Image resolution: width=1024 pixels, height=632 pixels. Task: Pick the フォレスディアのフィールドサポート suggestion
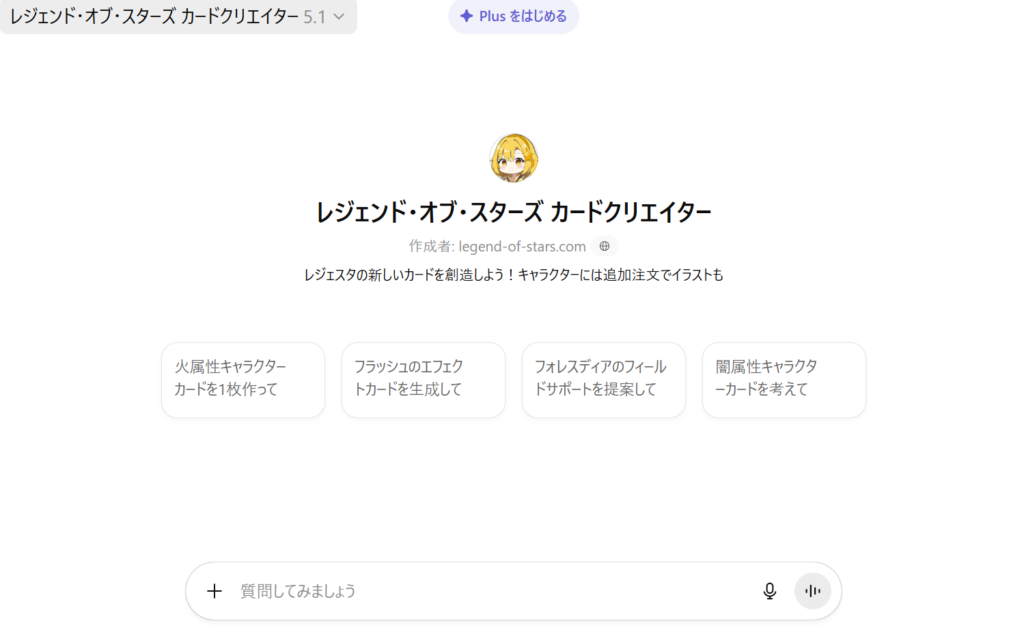pos(603,379)
